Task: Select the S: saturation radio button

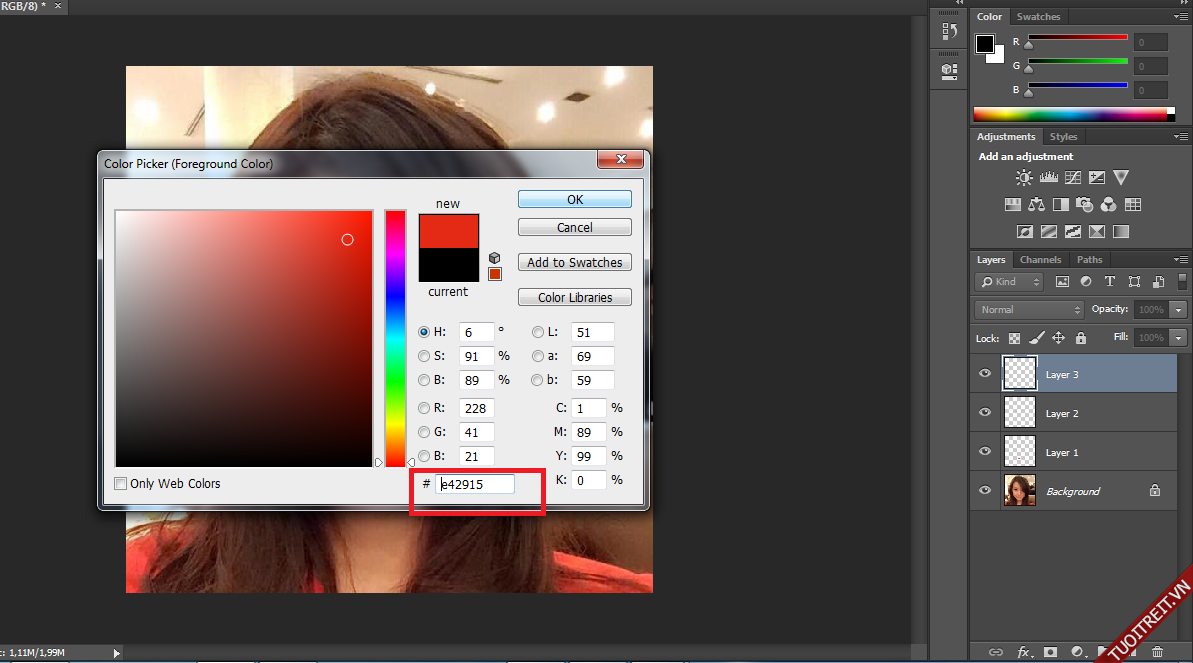Action: (424, 356)
